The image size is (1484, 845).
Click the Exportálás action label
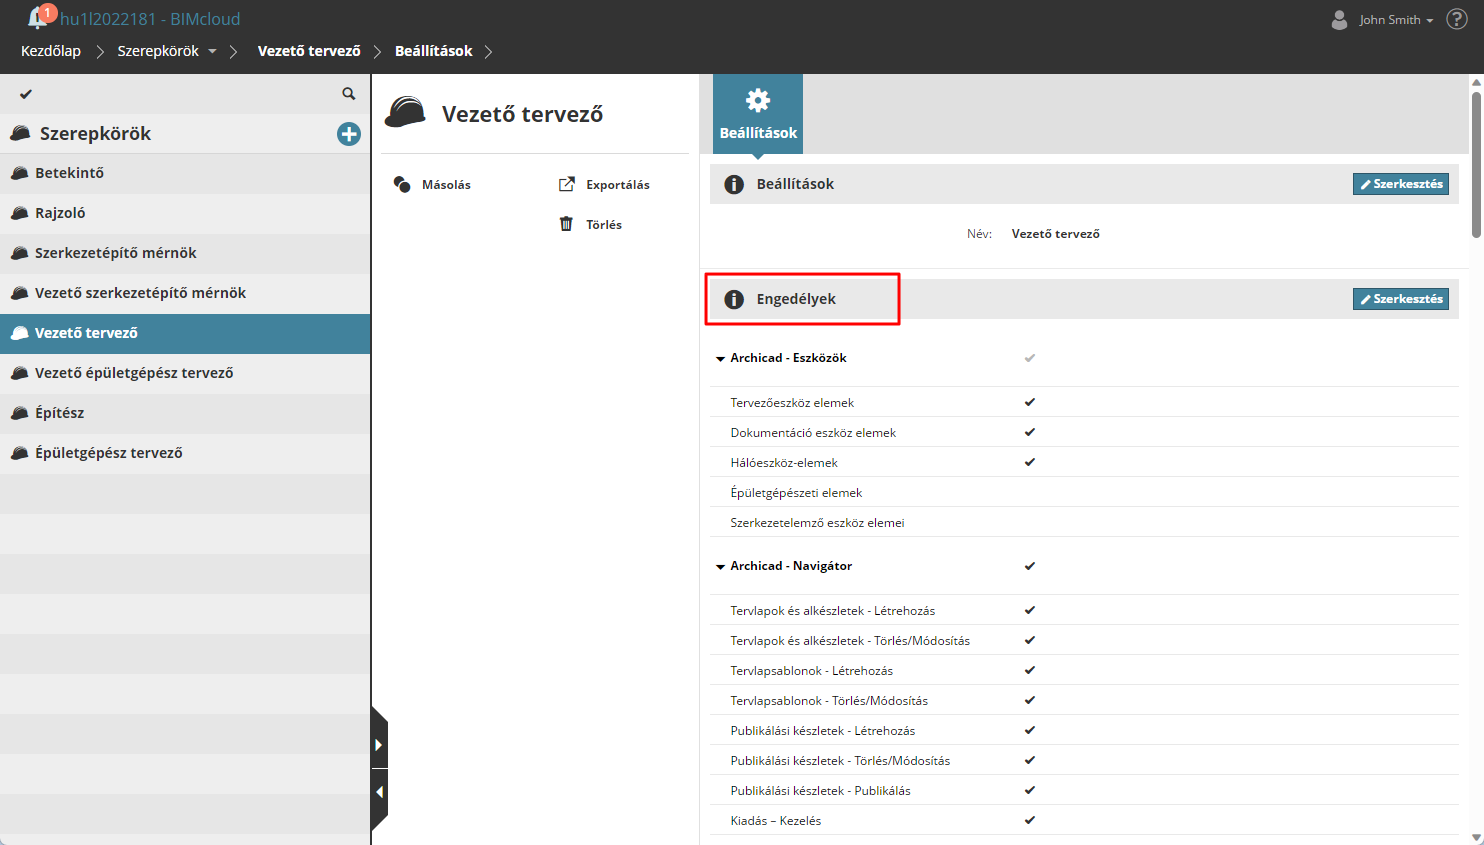pos(618,185)
